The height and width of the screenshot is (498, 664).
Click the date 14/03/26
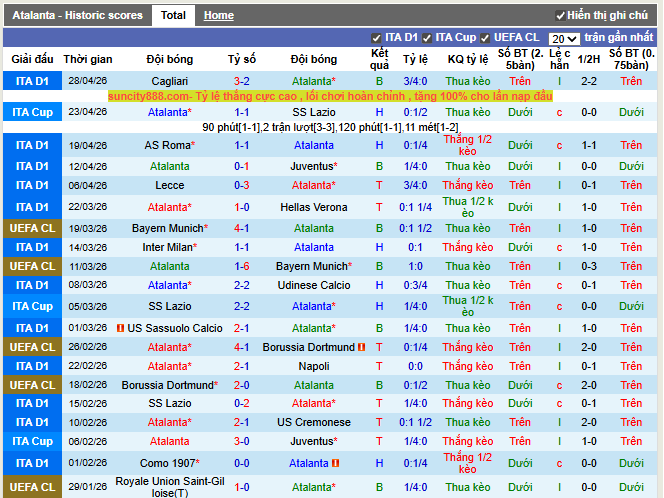click(x=88, y=247)
